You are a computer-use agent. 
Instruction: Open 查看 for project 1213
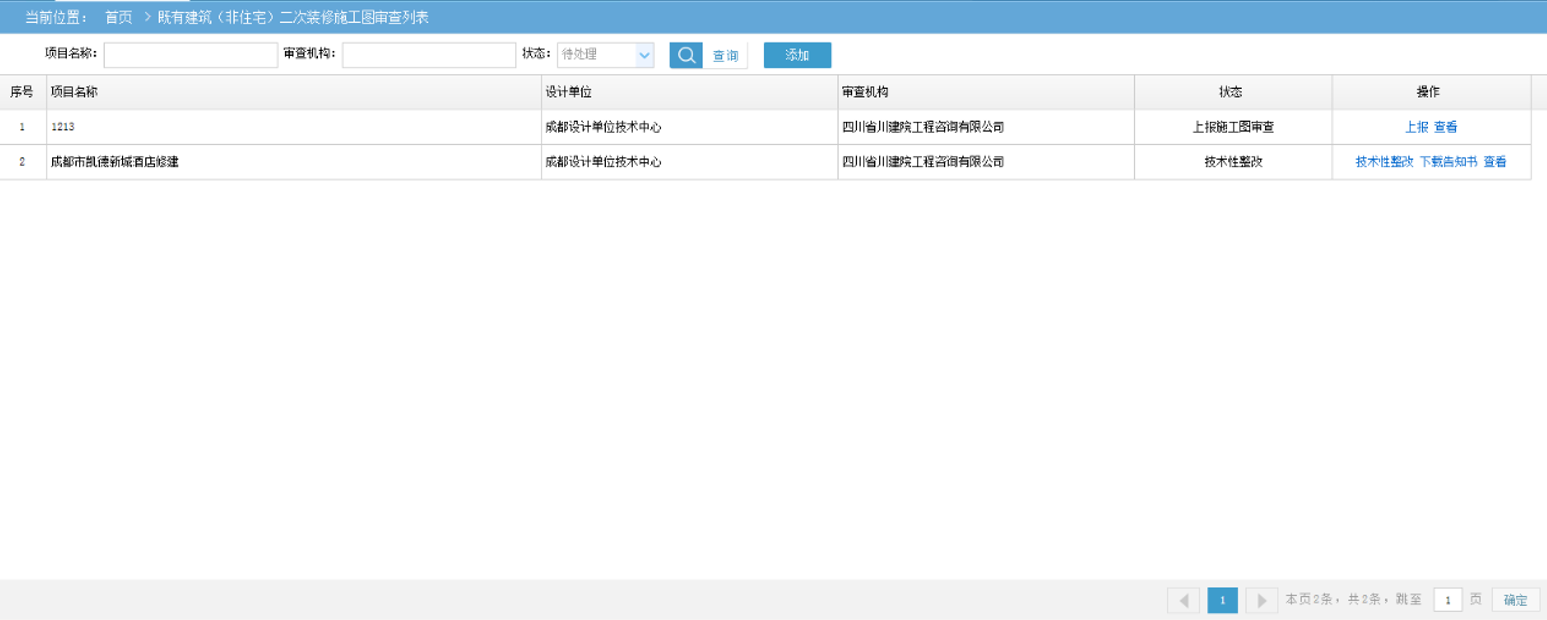[x=1445, y=127]
